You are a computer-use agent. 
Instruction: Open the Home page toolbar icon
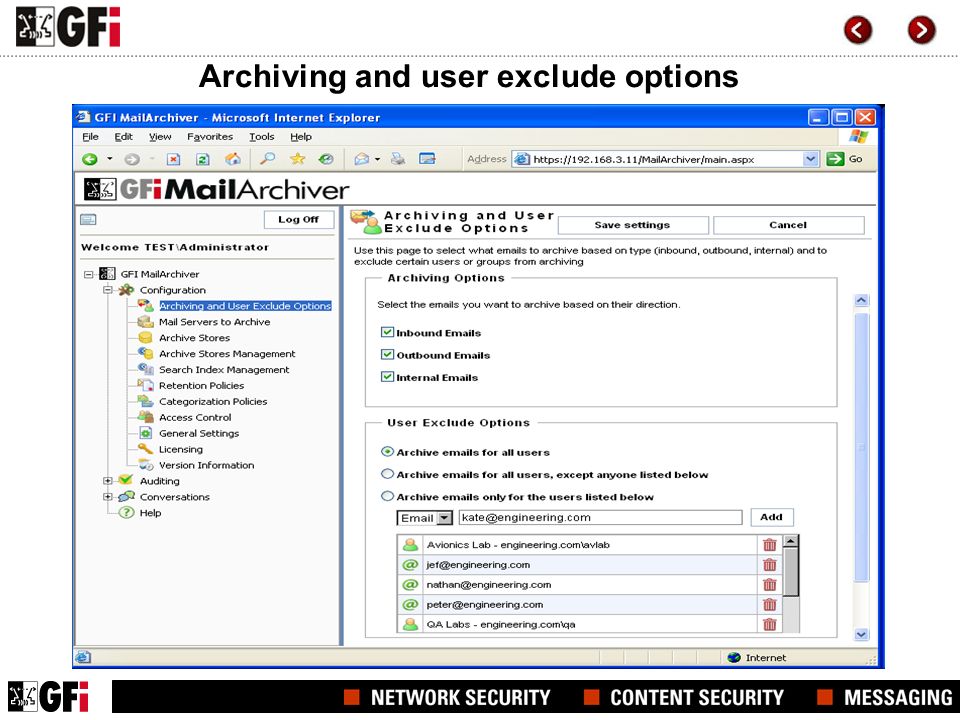click(x=233, y=159)
